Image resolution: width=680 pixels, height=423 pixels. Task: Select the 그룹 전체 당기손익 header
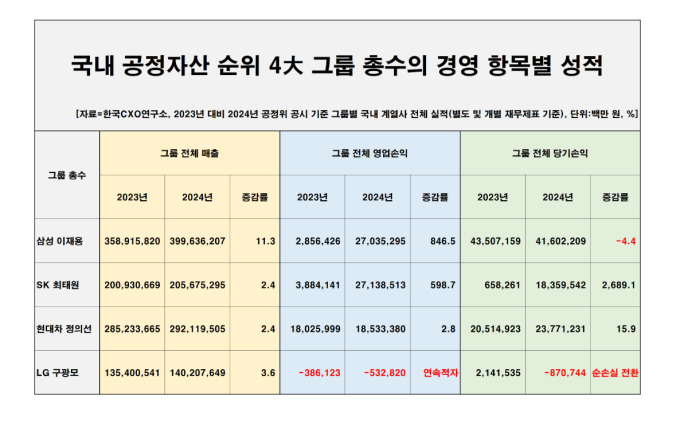(550, 153)
